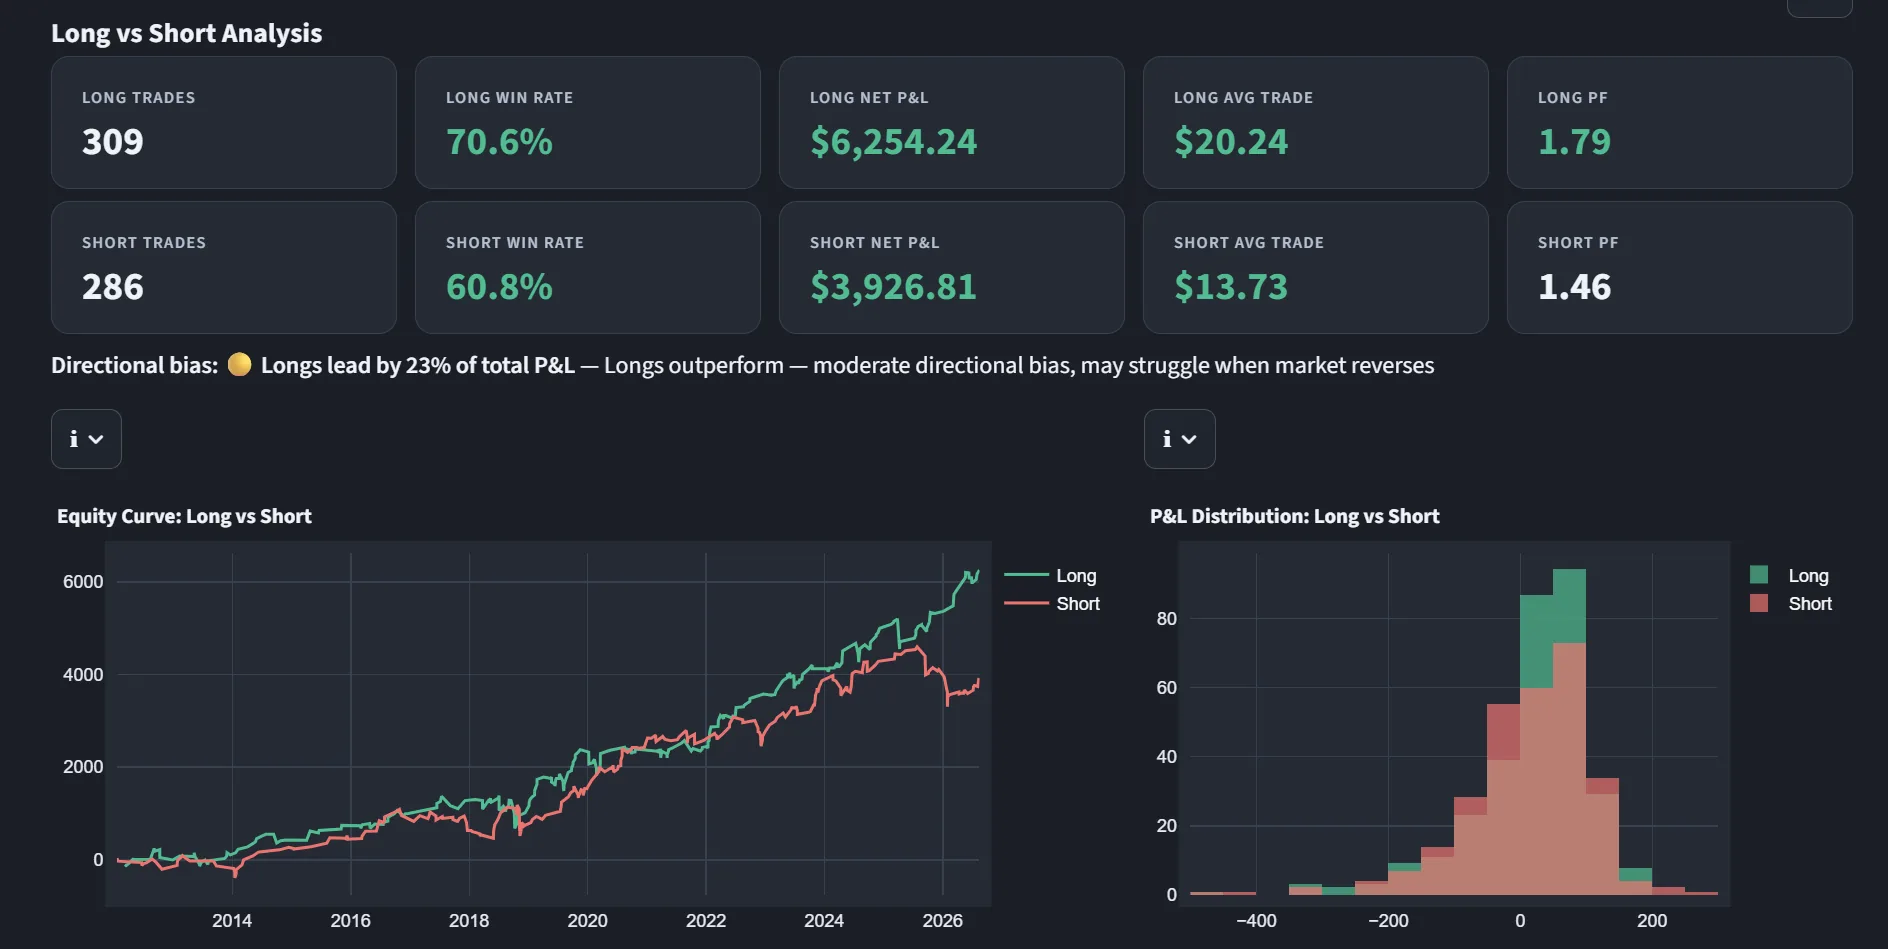Click the Long Net P&L $6,254.24 value
The width and height of the screenshot is (1888, 949).
[x=893, y=142]
